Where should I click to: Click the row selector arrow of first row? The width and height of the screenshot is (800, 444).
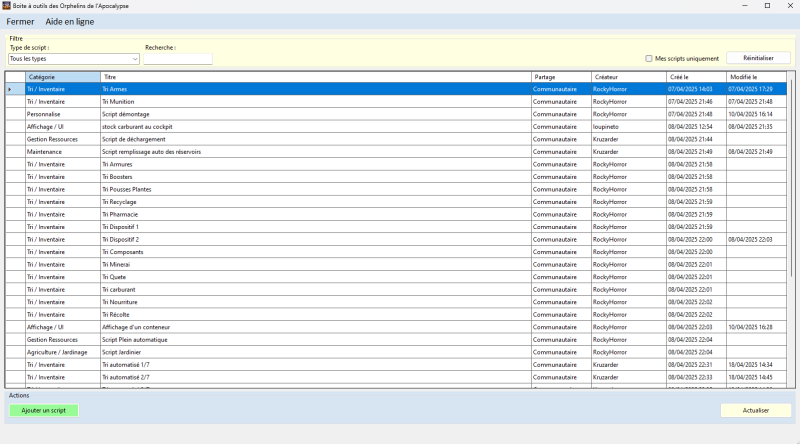tap(10, 89)
